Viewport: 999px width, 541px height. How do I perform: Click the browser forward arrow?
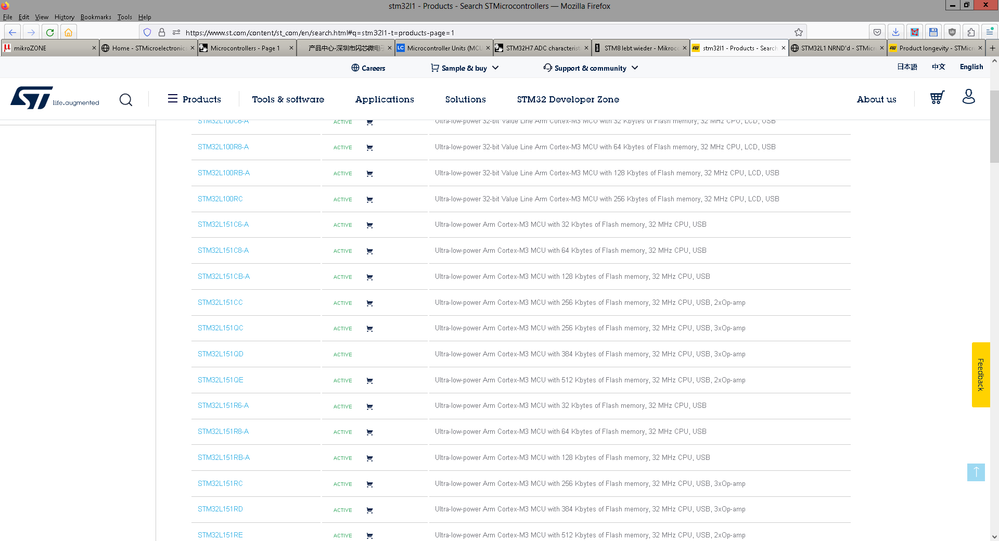pos(31,32)
